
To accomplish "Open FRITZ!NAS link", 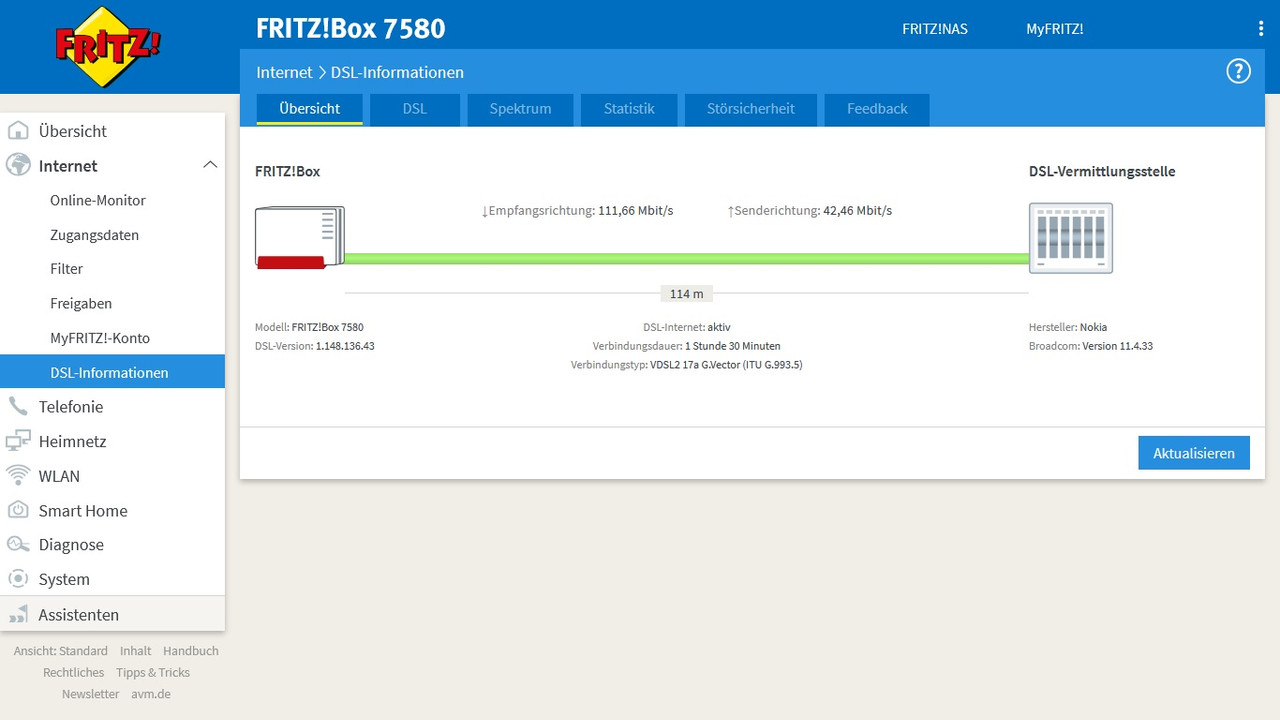I will [935, 29].
